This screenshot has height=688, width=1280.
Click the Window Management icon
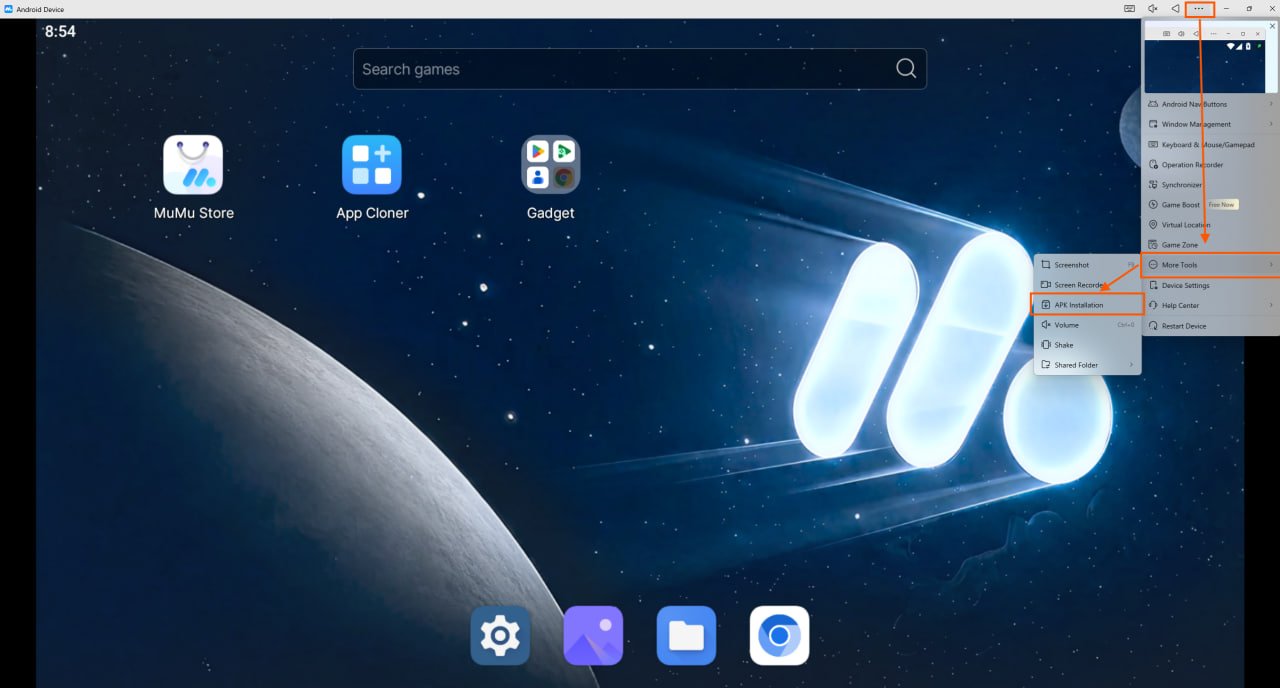pyautogui.click(x=1153, y=124)
